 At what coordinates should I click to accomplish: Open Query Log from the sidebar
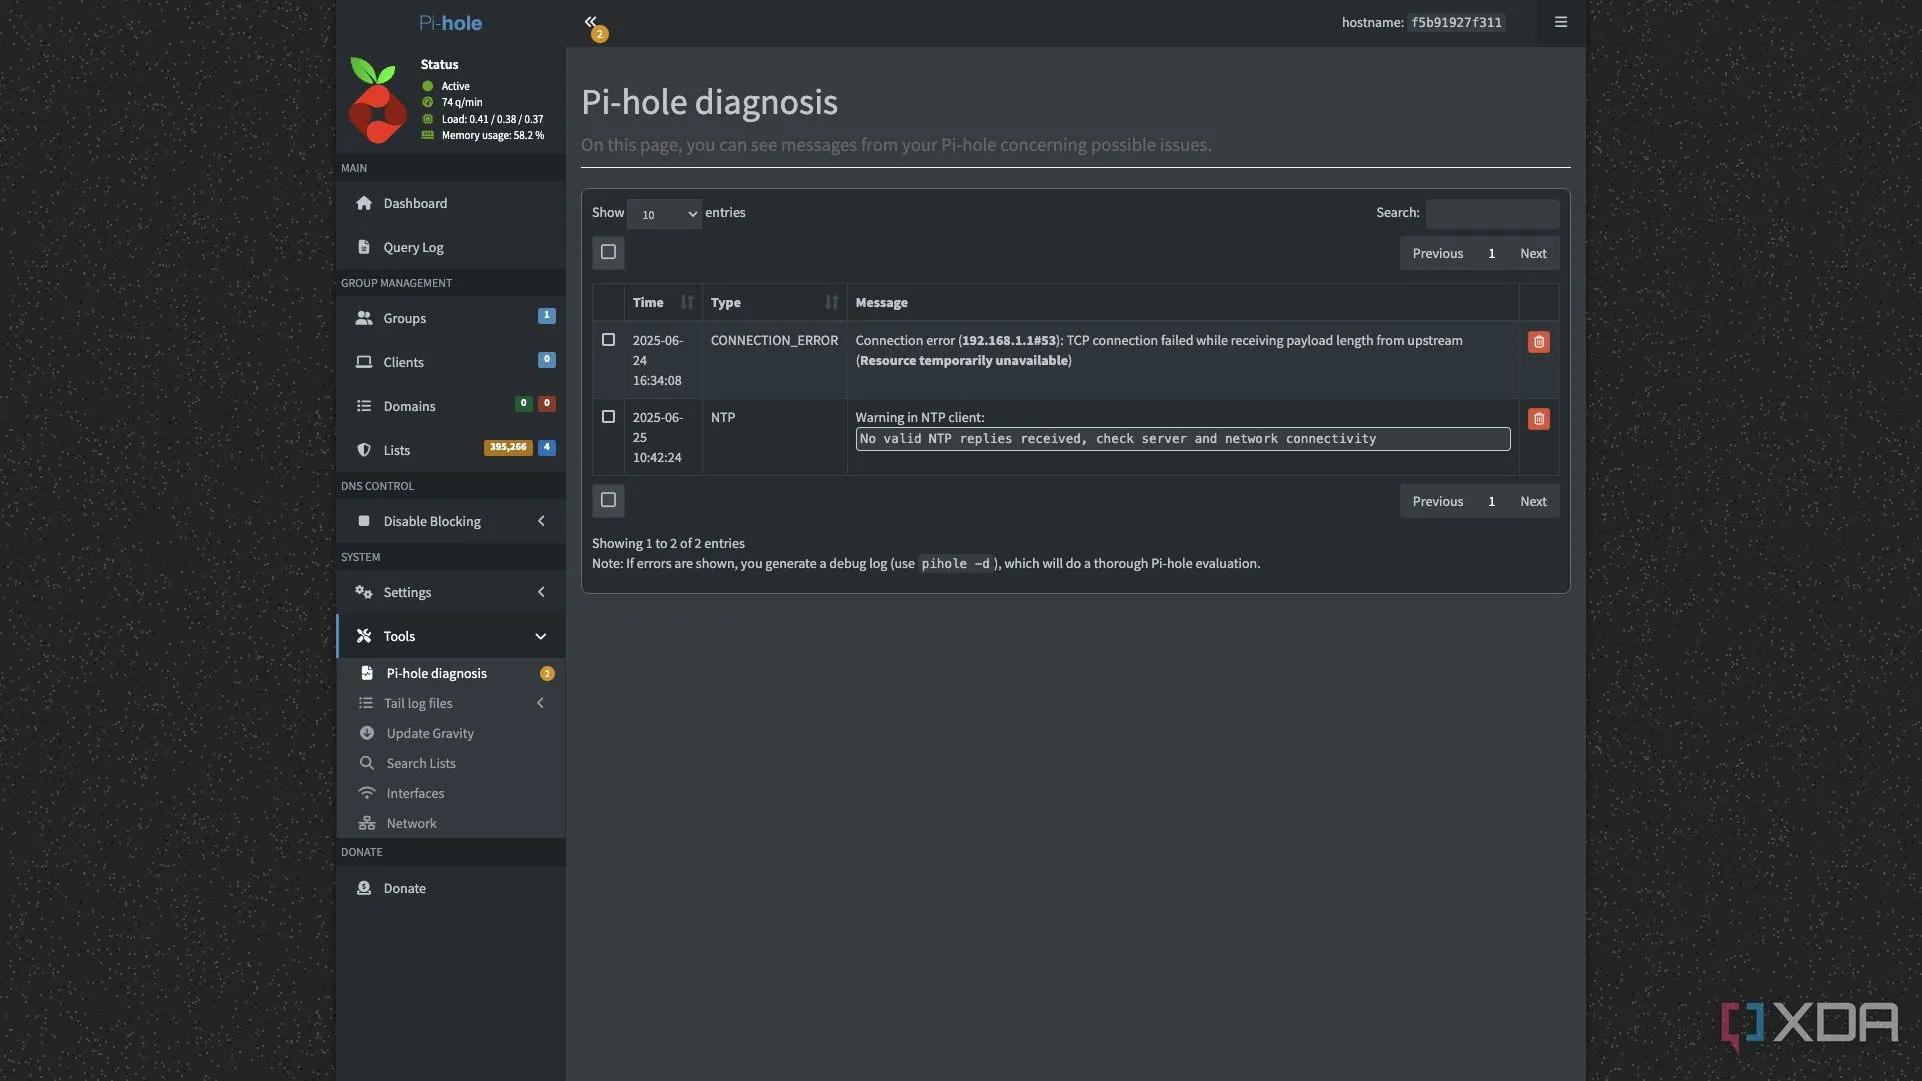click(x=451, y=247)
